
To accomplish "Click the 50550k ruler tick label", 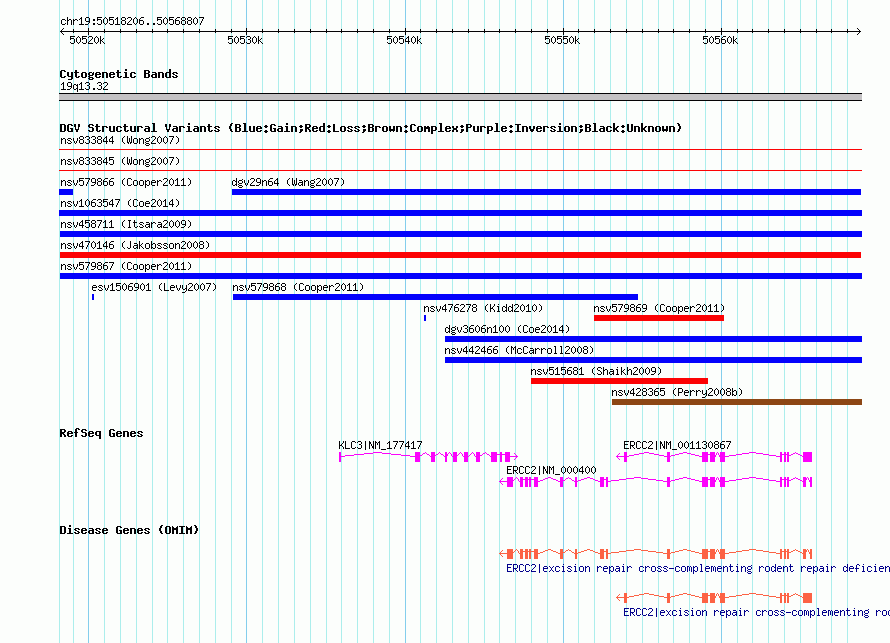I will tap(562, 40).
